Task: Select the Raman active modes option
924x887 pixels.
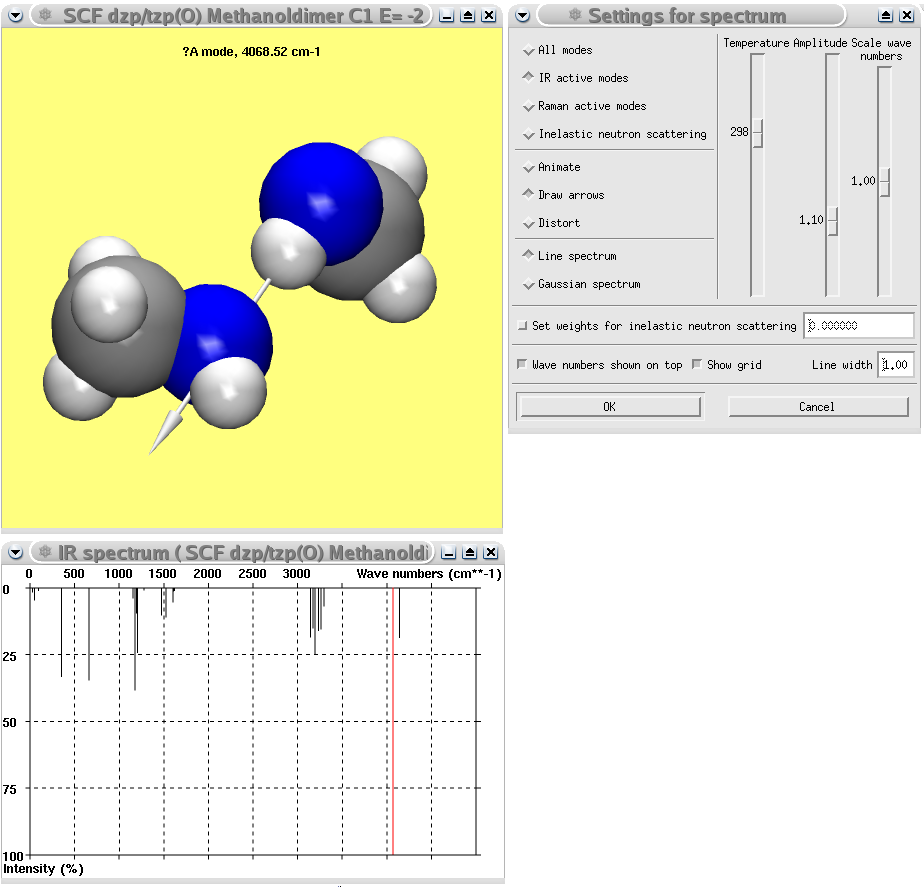Action: pyautogui.click(x=528, y=106)
